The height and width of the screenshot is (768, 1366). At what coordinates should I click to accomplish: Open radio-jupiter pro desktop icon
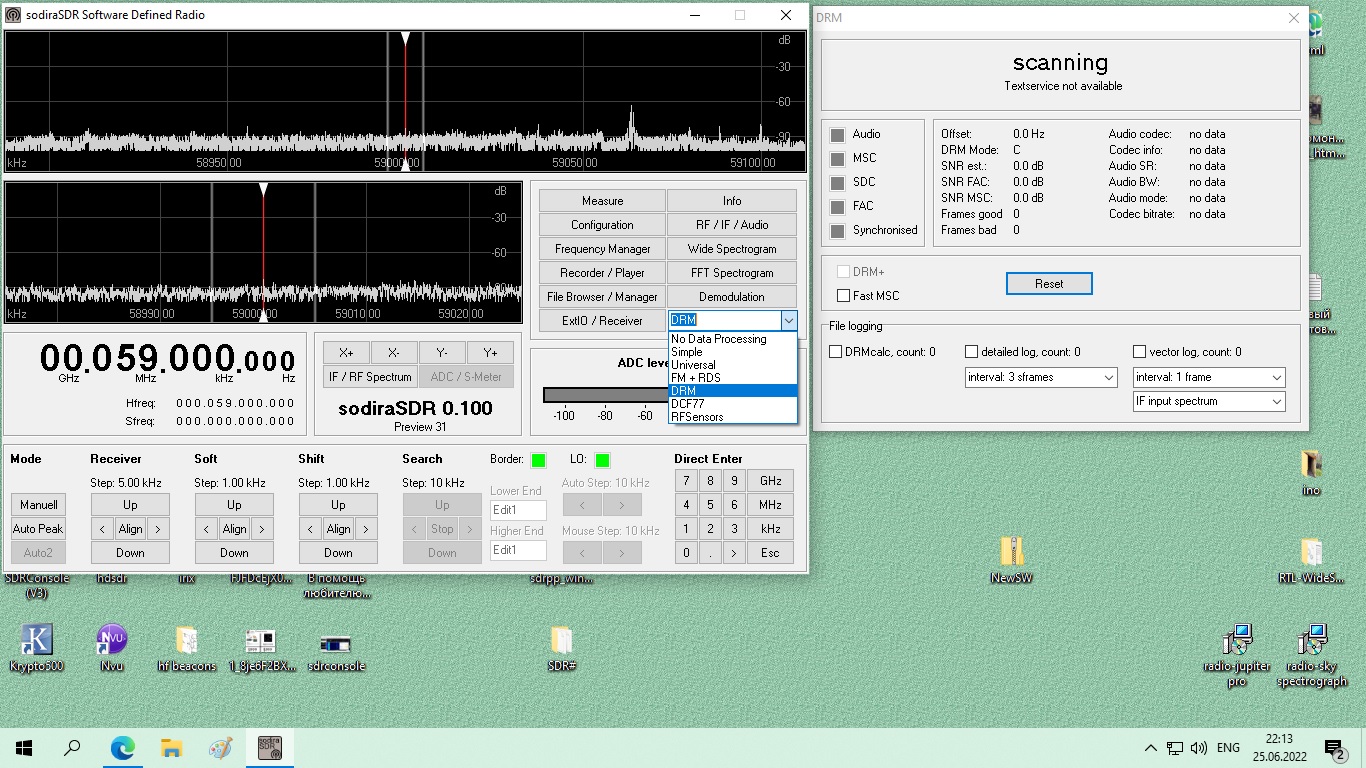pos(1237,641)
